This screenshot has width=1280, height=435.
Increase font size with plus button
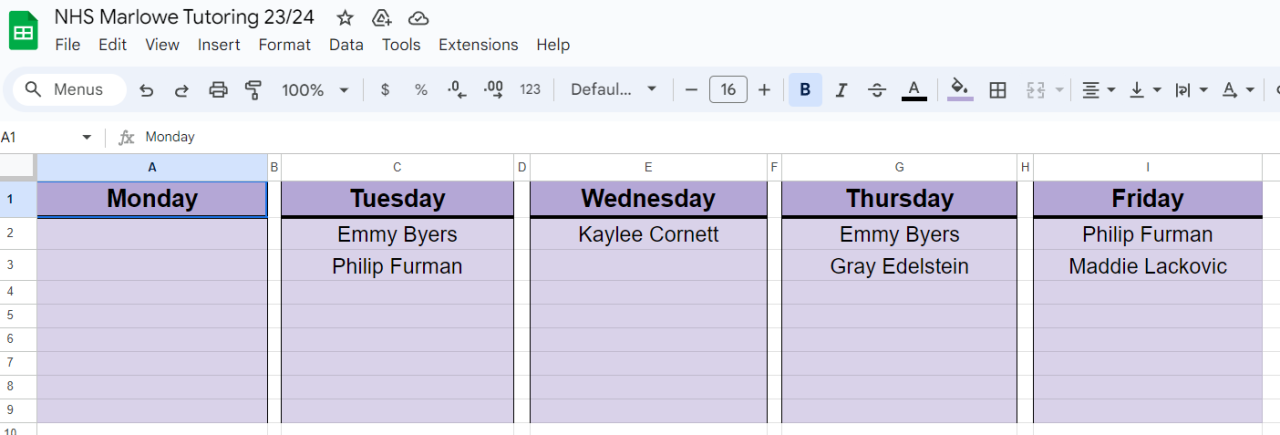click(x=764, y=90)
